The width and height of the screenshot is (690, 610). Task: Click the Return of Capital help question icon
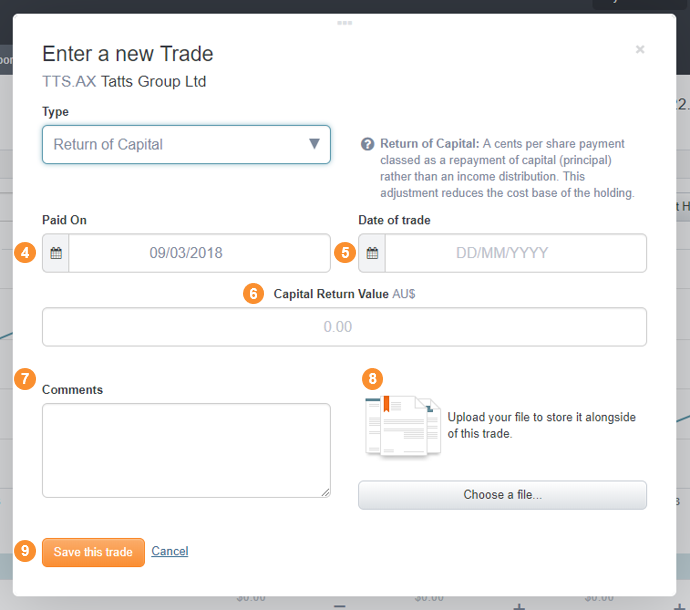pos(367,144)
